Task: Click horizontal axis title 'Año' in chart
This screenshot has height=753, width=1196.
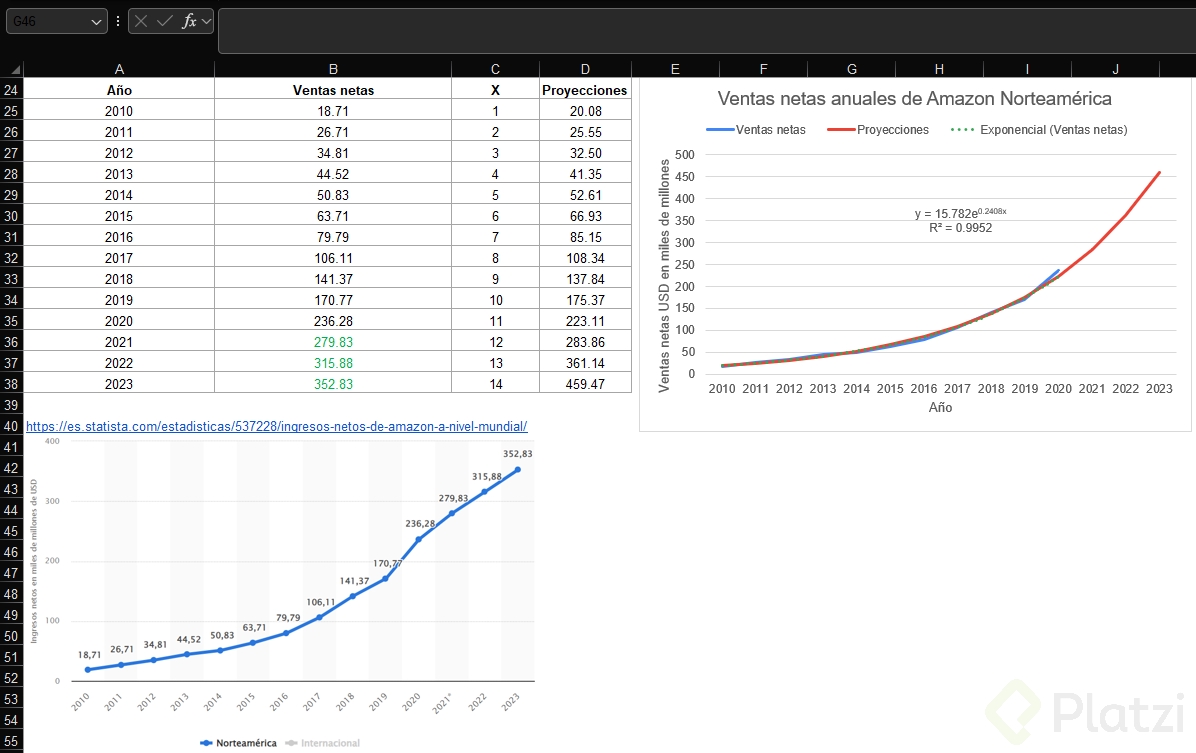Action: (x=940, y=407)
